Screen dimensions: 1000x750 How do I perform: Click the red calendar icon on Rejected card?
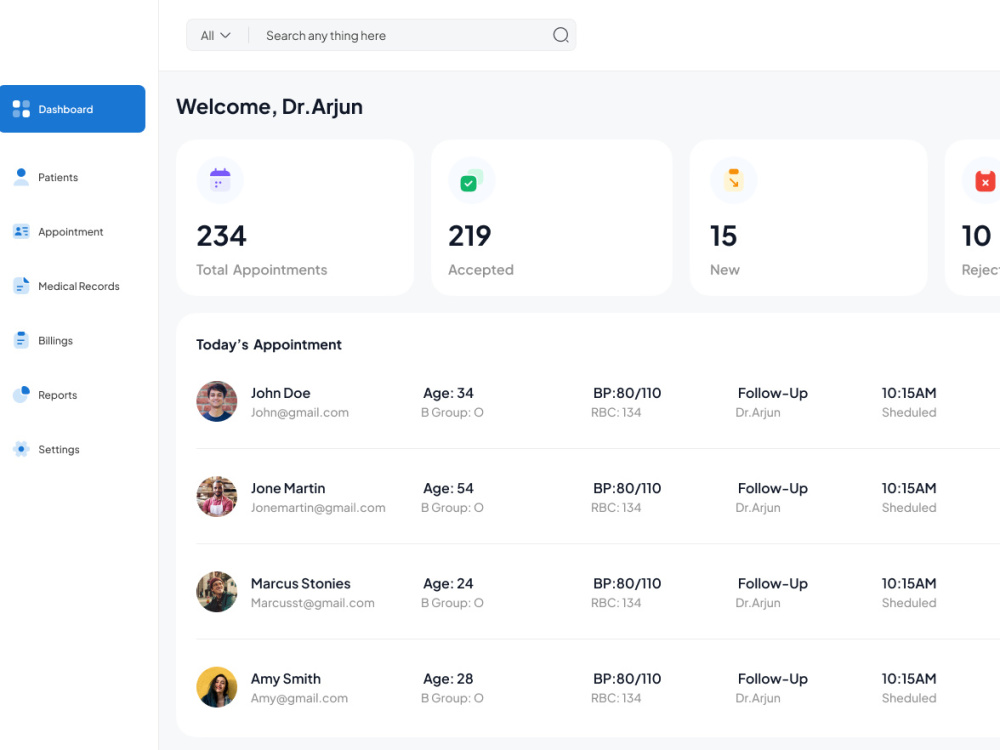tap(985, 181)
